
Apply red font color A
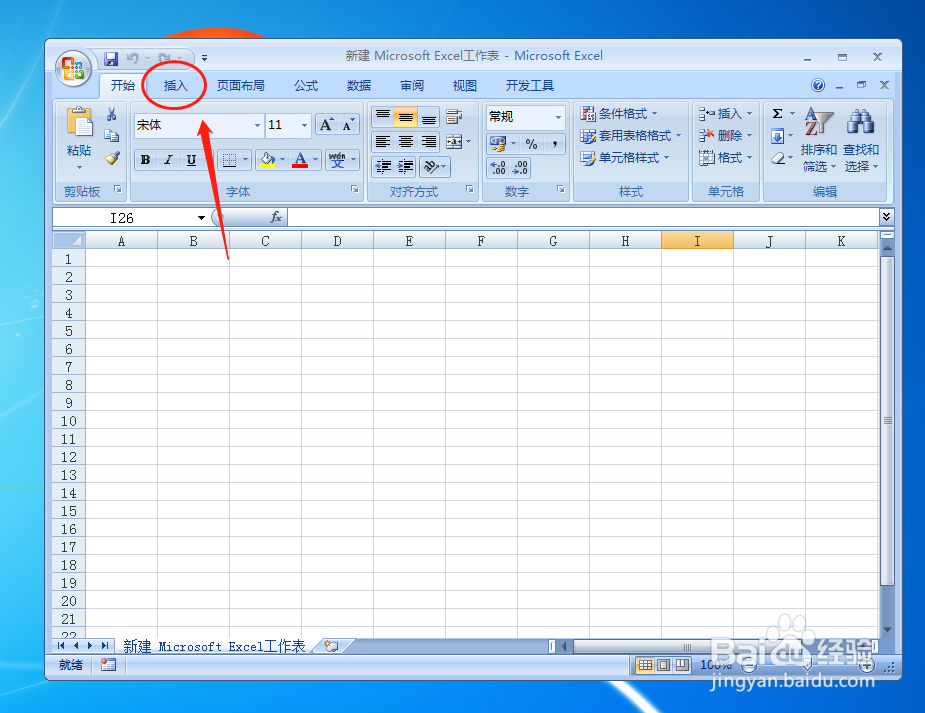click(300, 160)
